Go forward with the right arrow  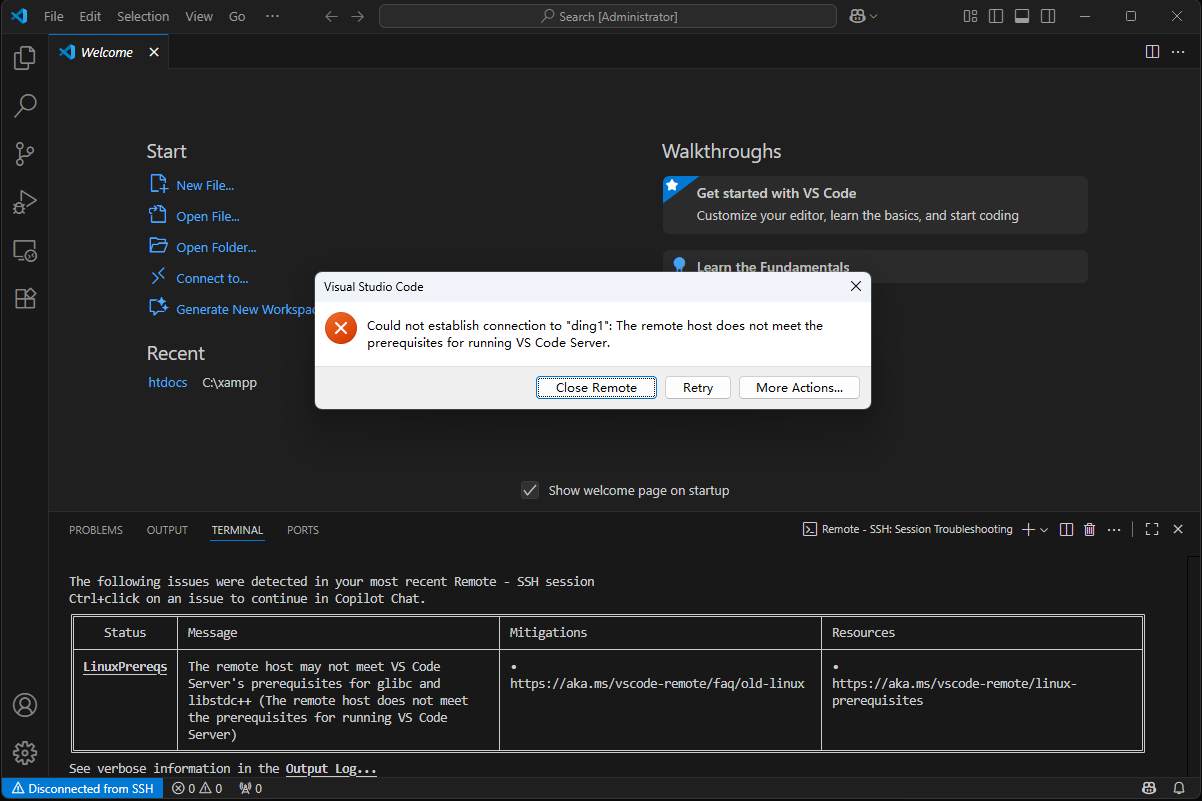tap(358, 16)
